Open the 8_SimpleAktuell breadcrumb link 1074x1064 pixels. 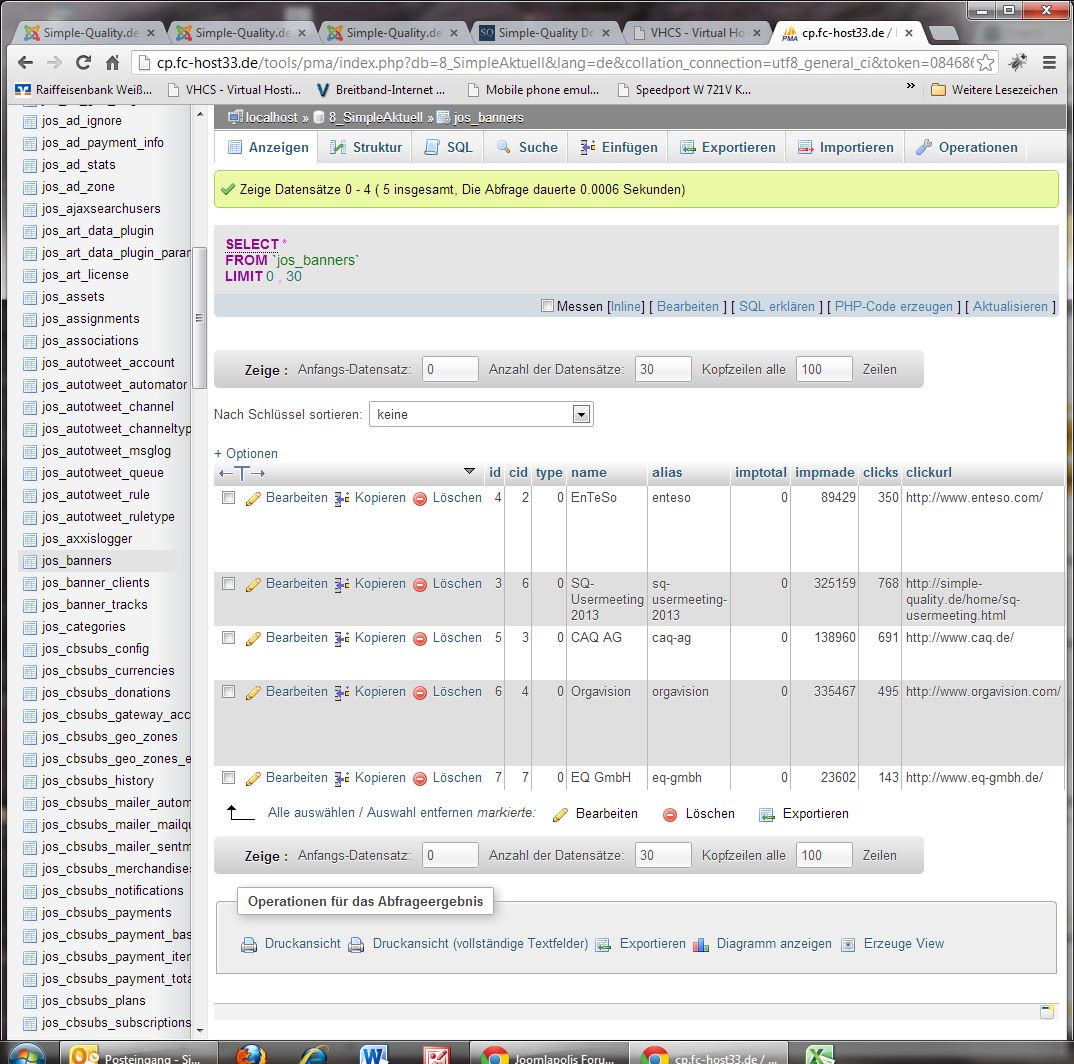(375, 117)
